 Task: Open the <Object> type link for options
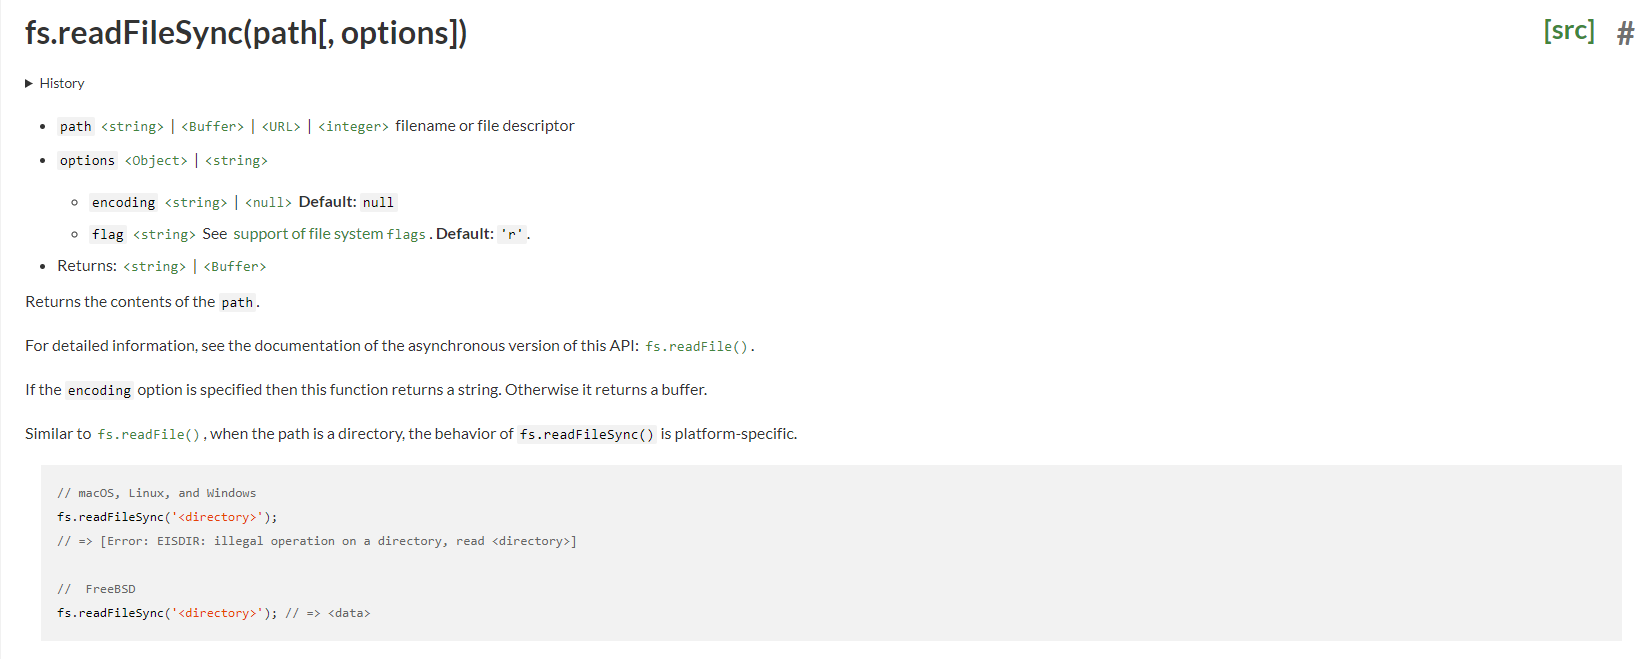(x=156, y=161)
